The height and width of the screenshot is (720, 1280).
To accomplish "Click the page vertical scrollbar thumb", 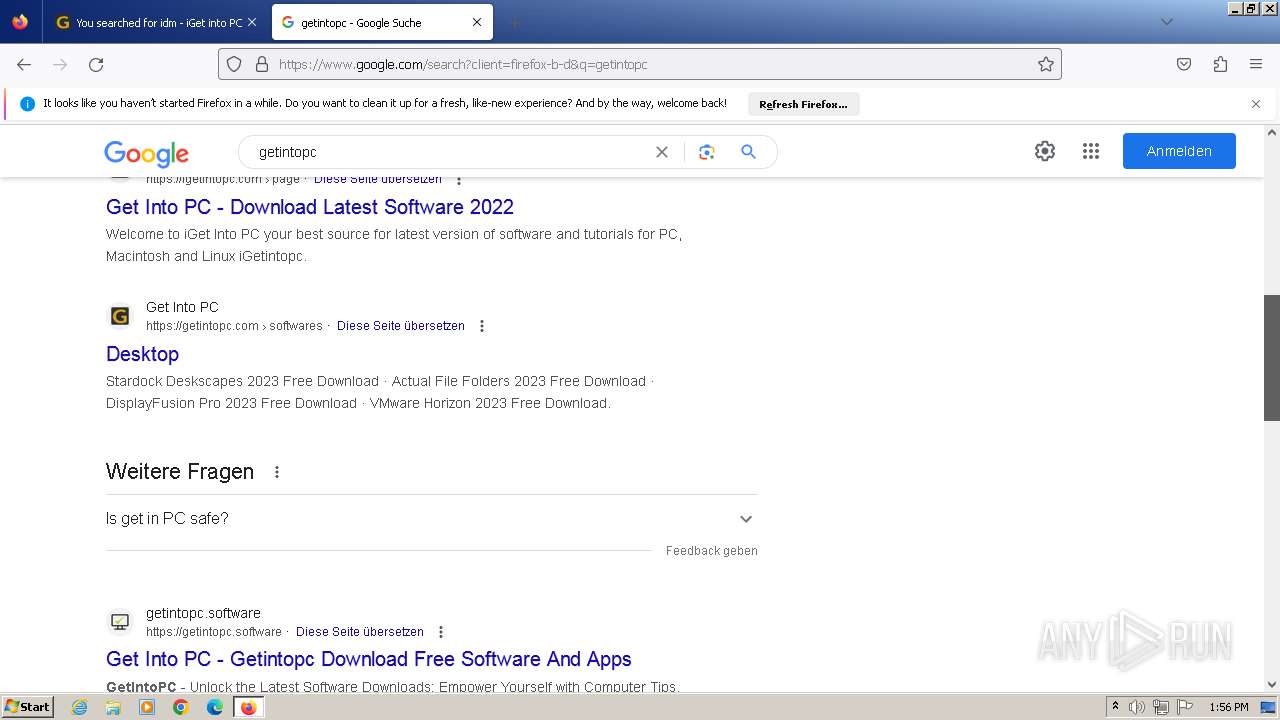I will (x=1272, y=357).
